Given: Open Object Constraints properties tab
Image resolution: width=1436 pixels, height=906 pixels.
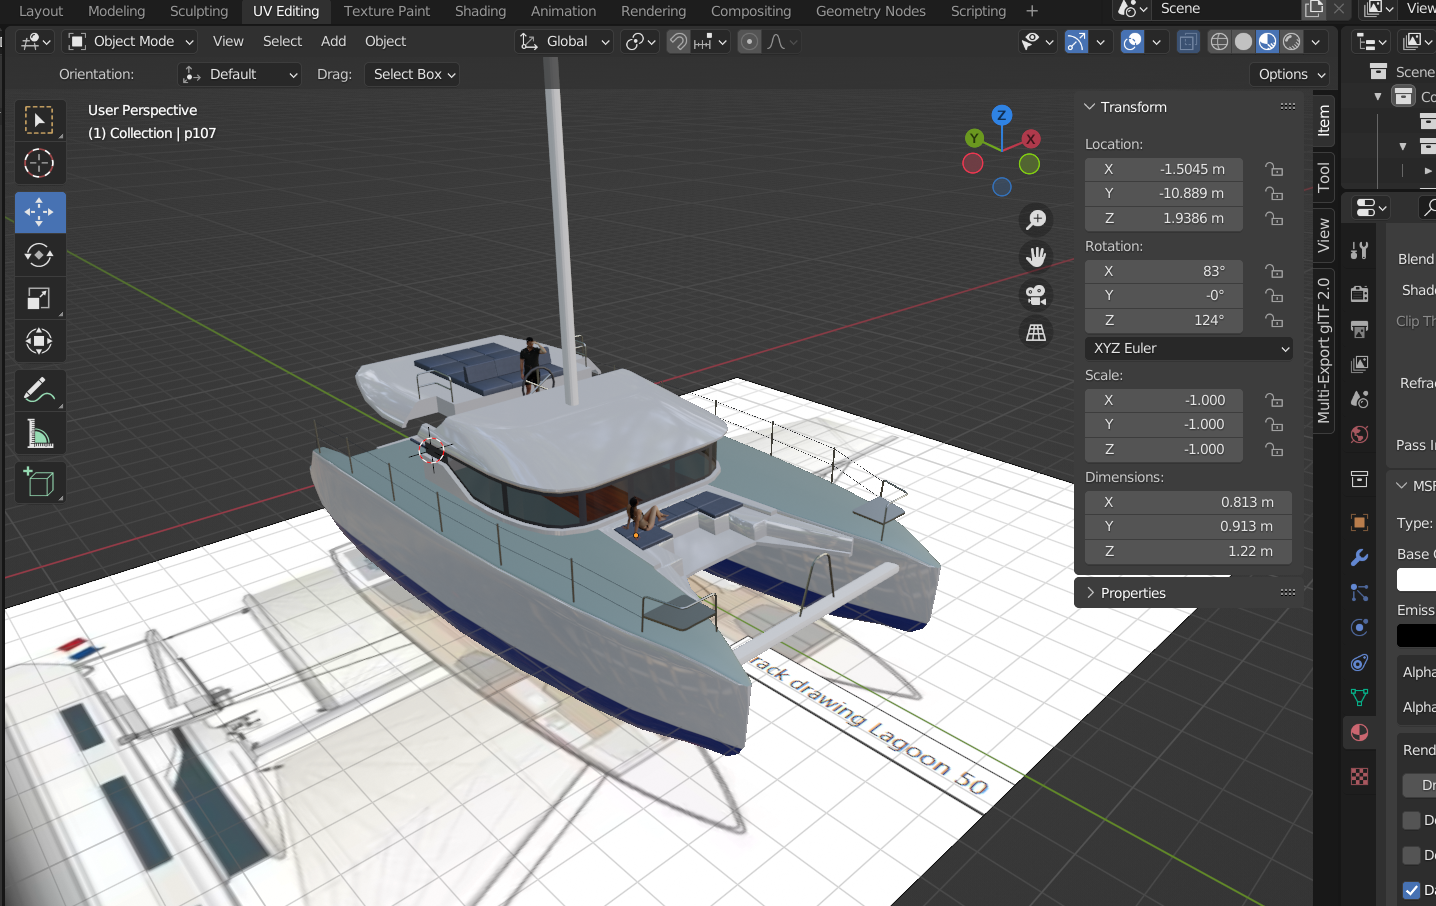Looking at the screenshot, I should coord(1359,663).
